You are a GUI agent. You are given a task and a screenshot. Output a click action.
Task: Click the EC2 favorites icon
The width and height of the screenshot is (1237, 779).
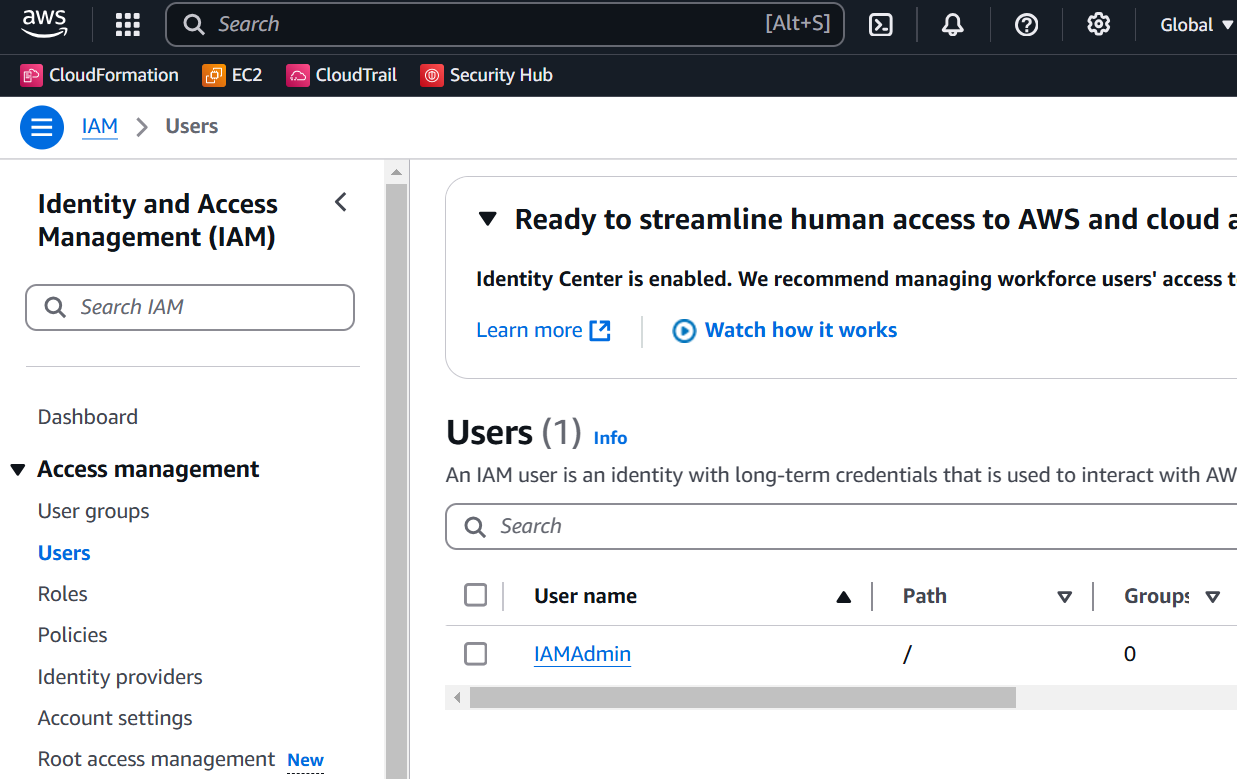coord(214,75)
